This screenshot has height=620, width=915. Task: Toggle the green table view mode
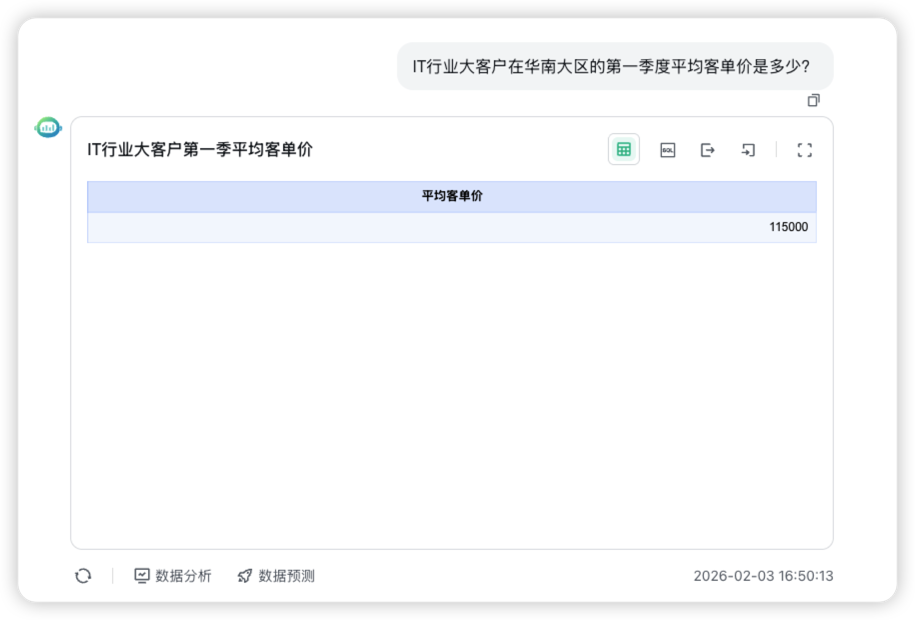623,149
